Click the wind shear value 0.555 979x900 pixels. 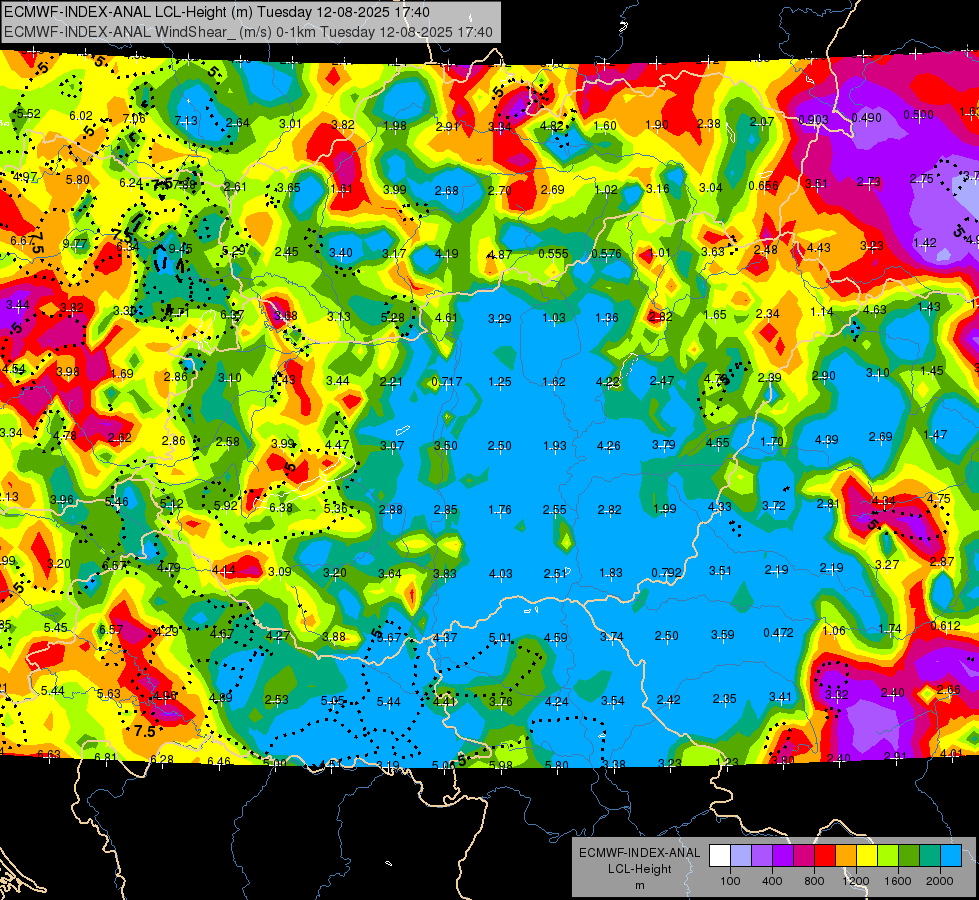pos(554,254)
